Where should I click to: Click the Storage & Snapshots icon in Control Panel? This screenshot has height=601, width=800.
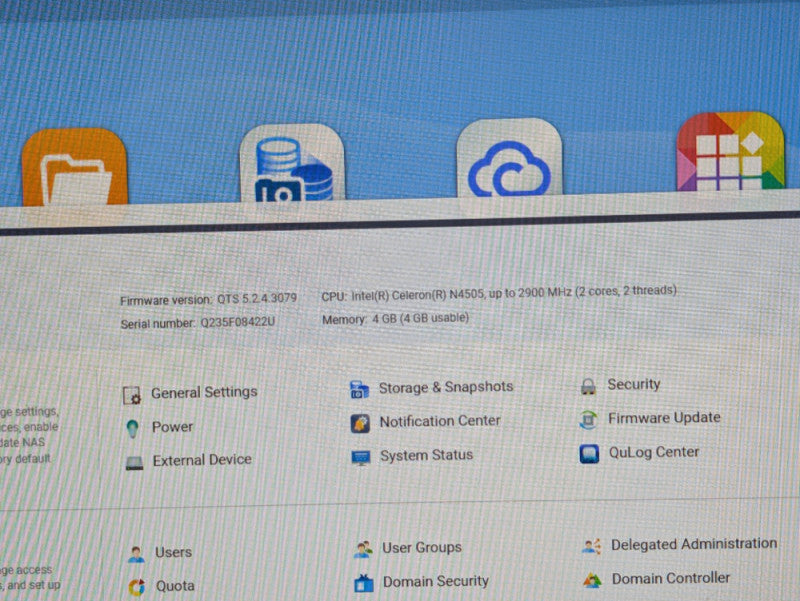click(359, 390)
